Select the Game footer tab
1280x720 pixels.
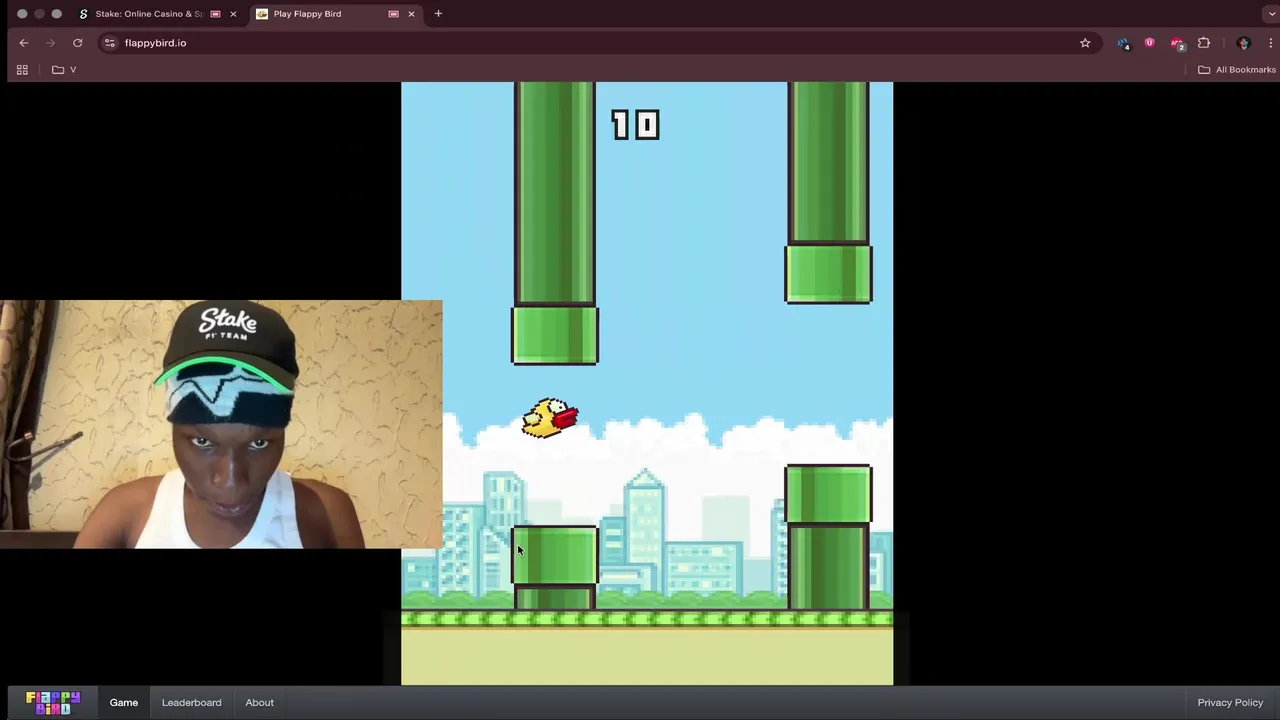(x=124, y=702)
